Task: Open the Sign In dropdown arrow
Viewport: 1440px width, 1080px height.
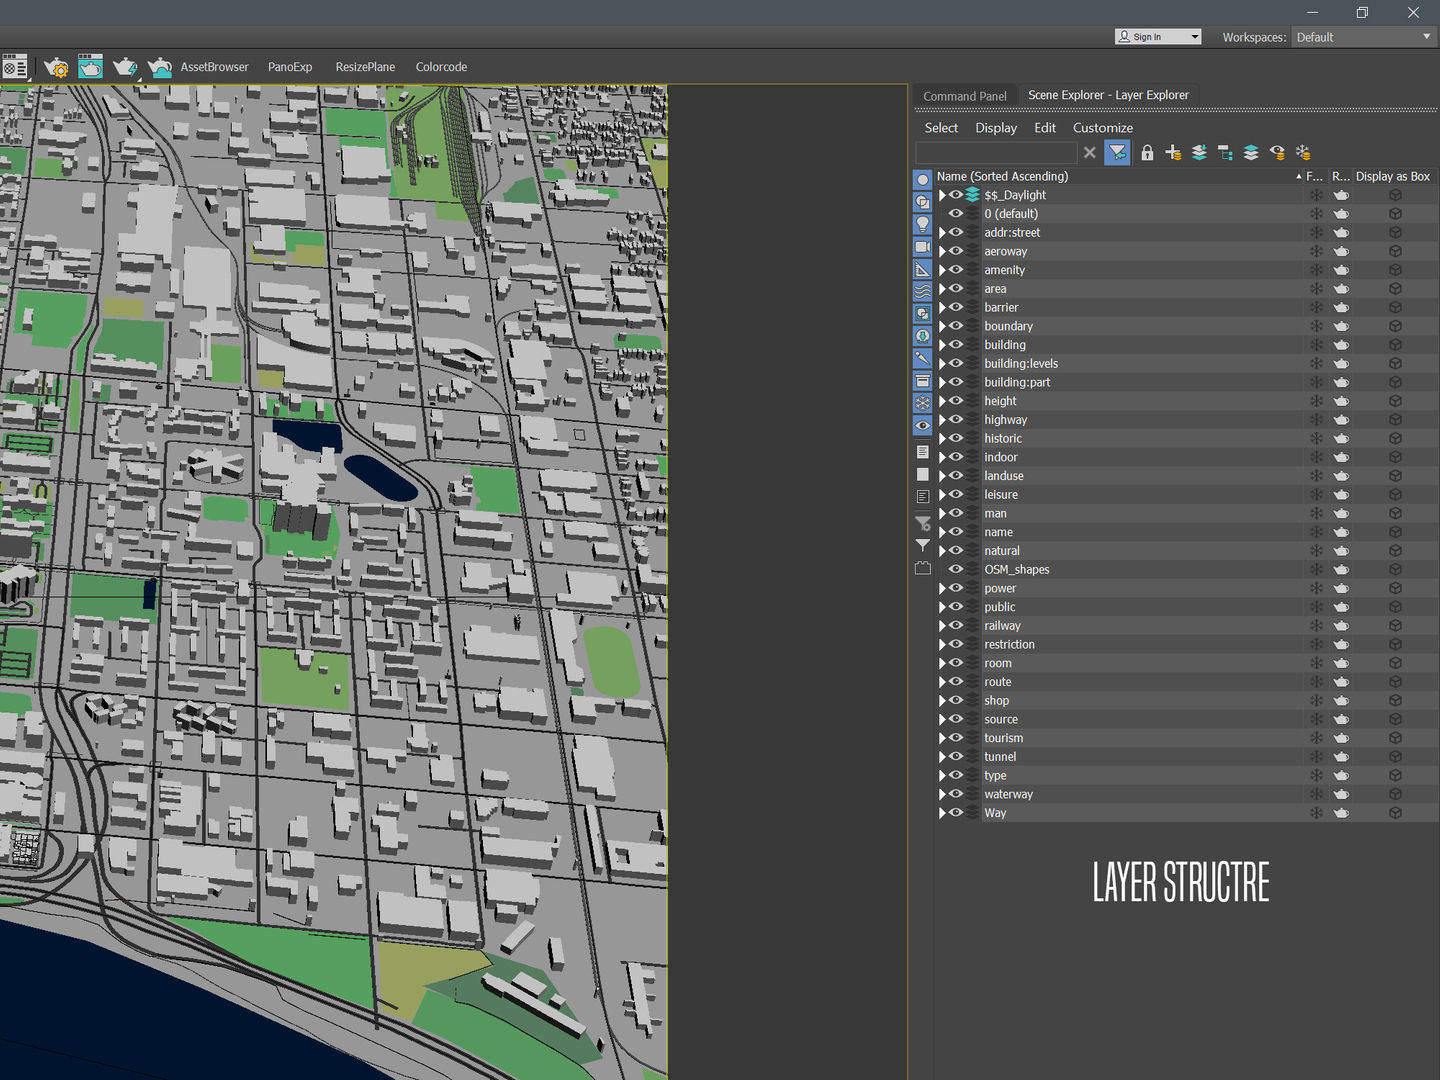Action: tap(1194, 37)
